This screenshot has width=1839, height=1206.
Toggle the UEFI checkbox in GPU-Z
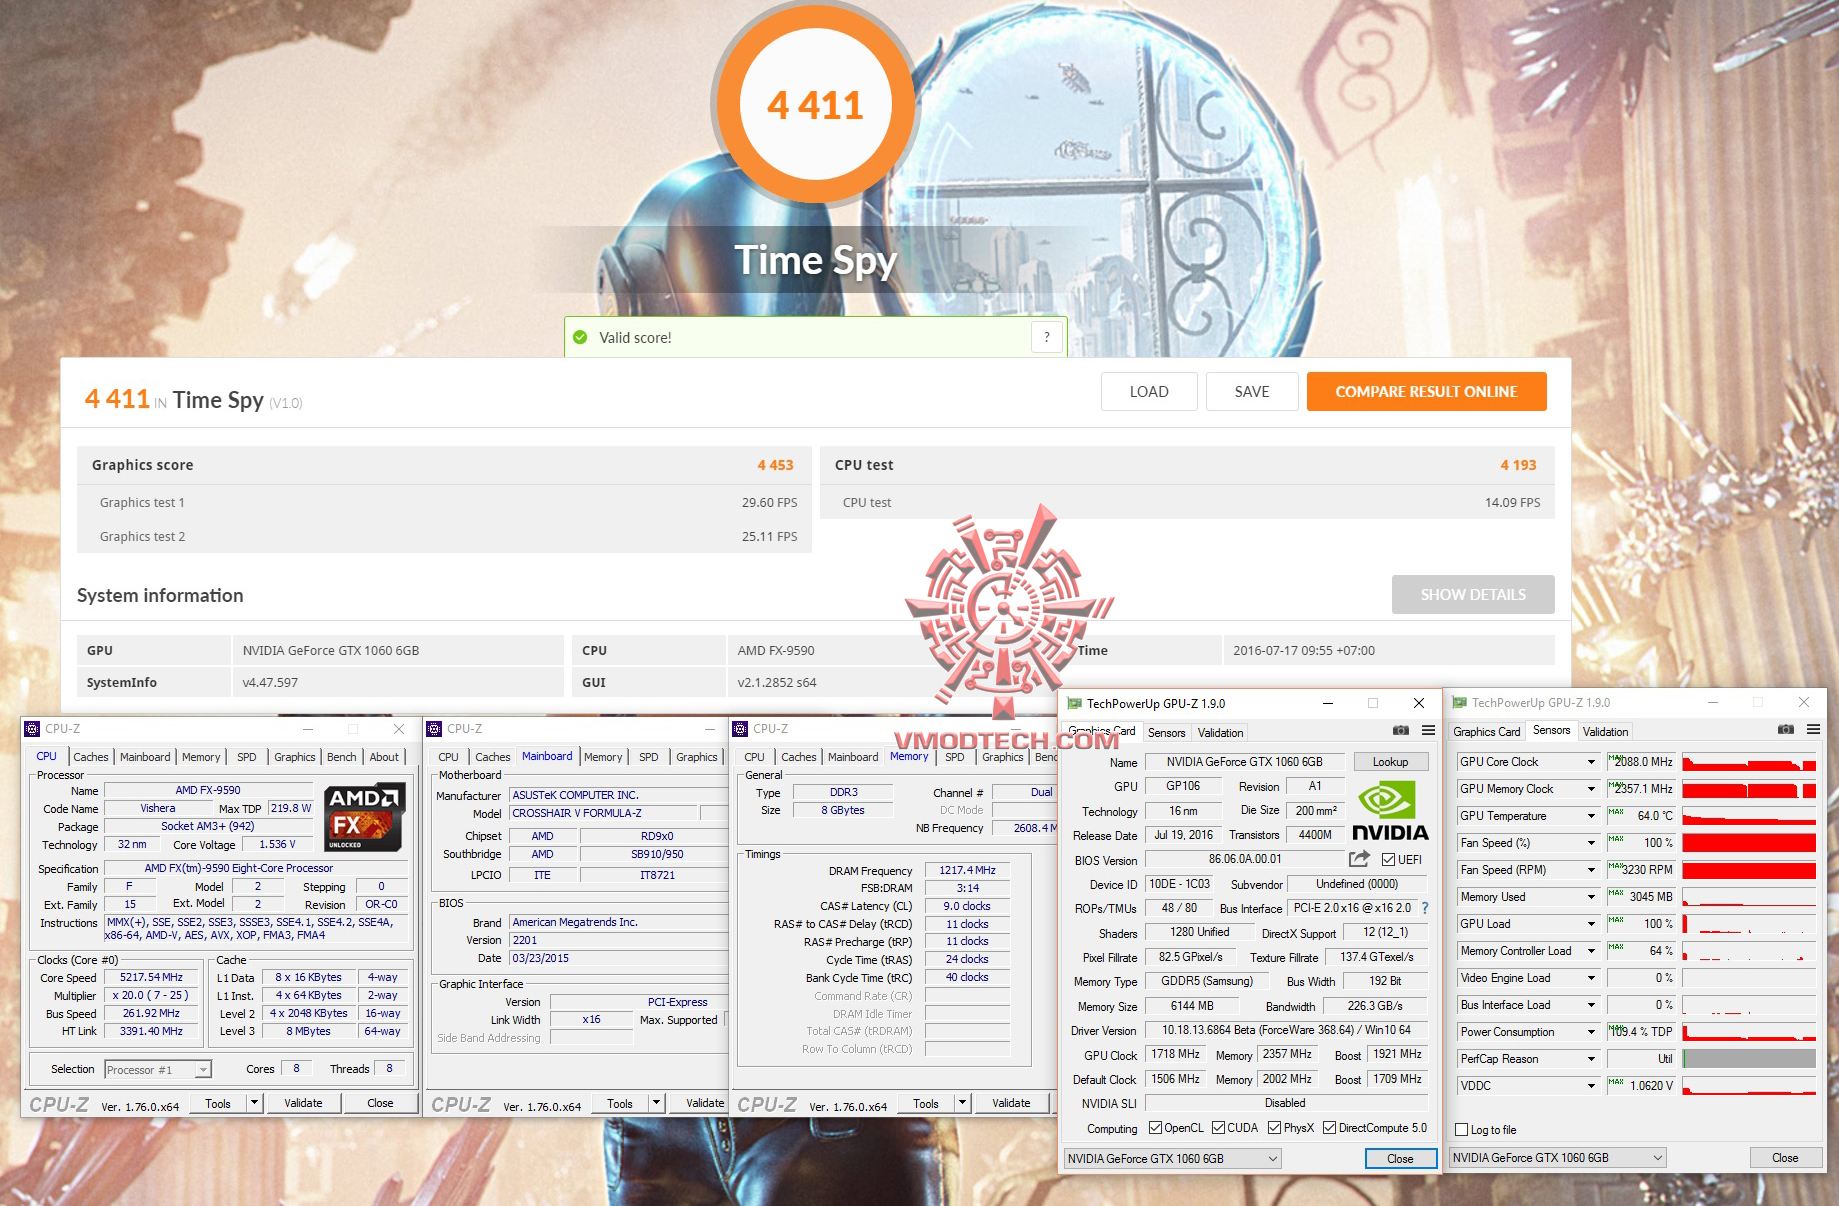point(1389,860)
